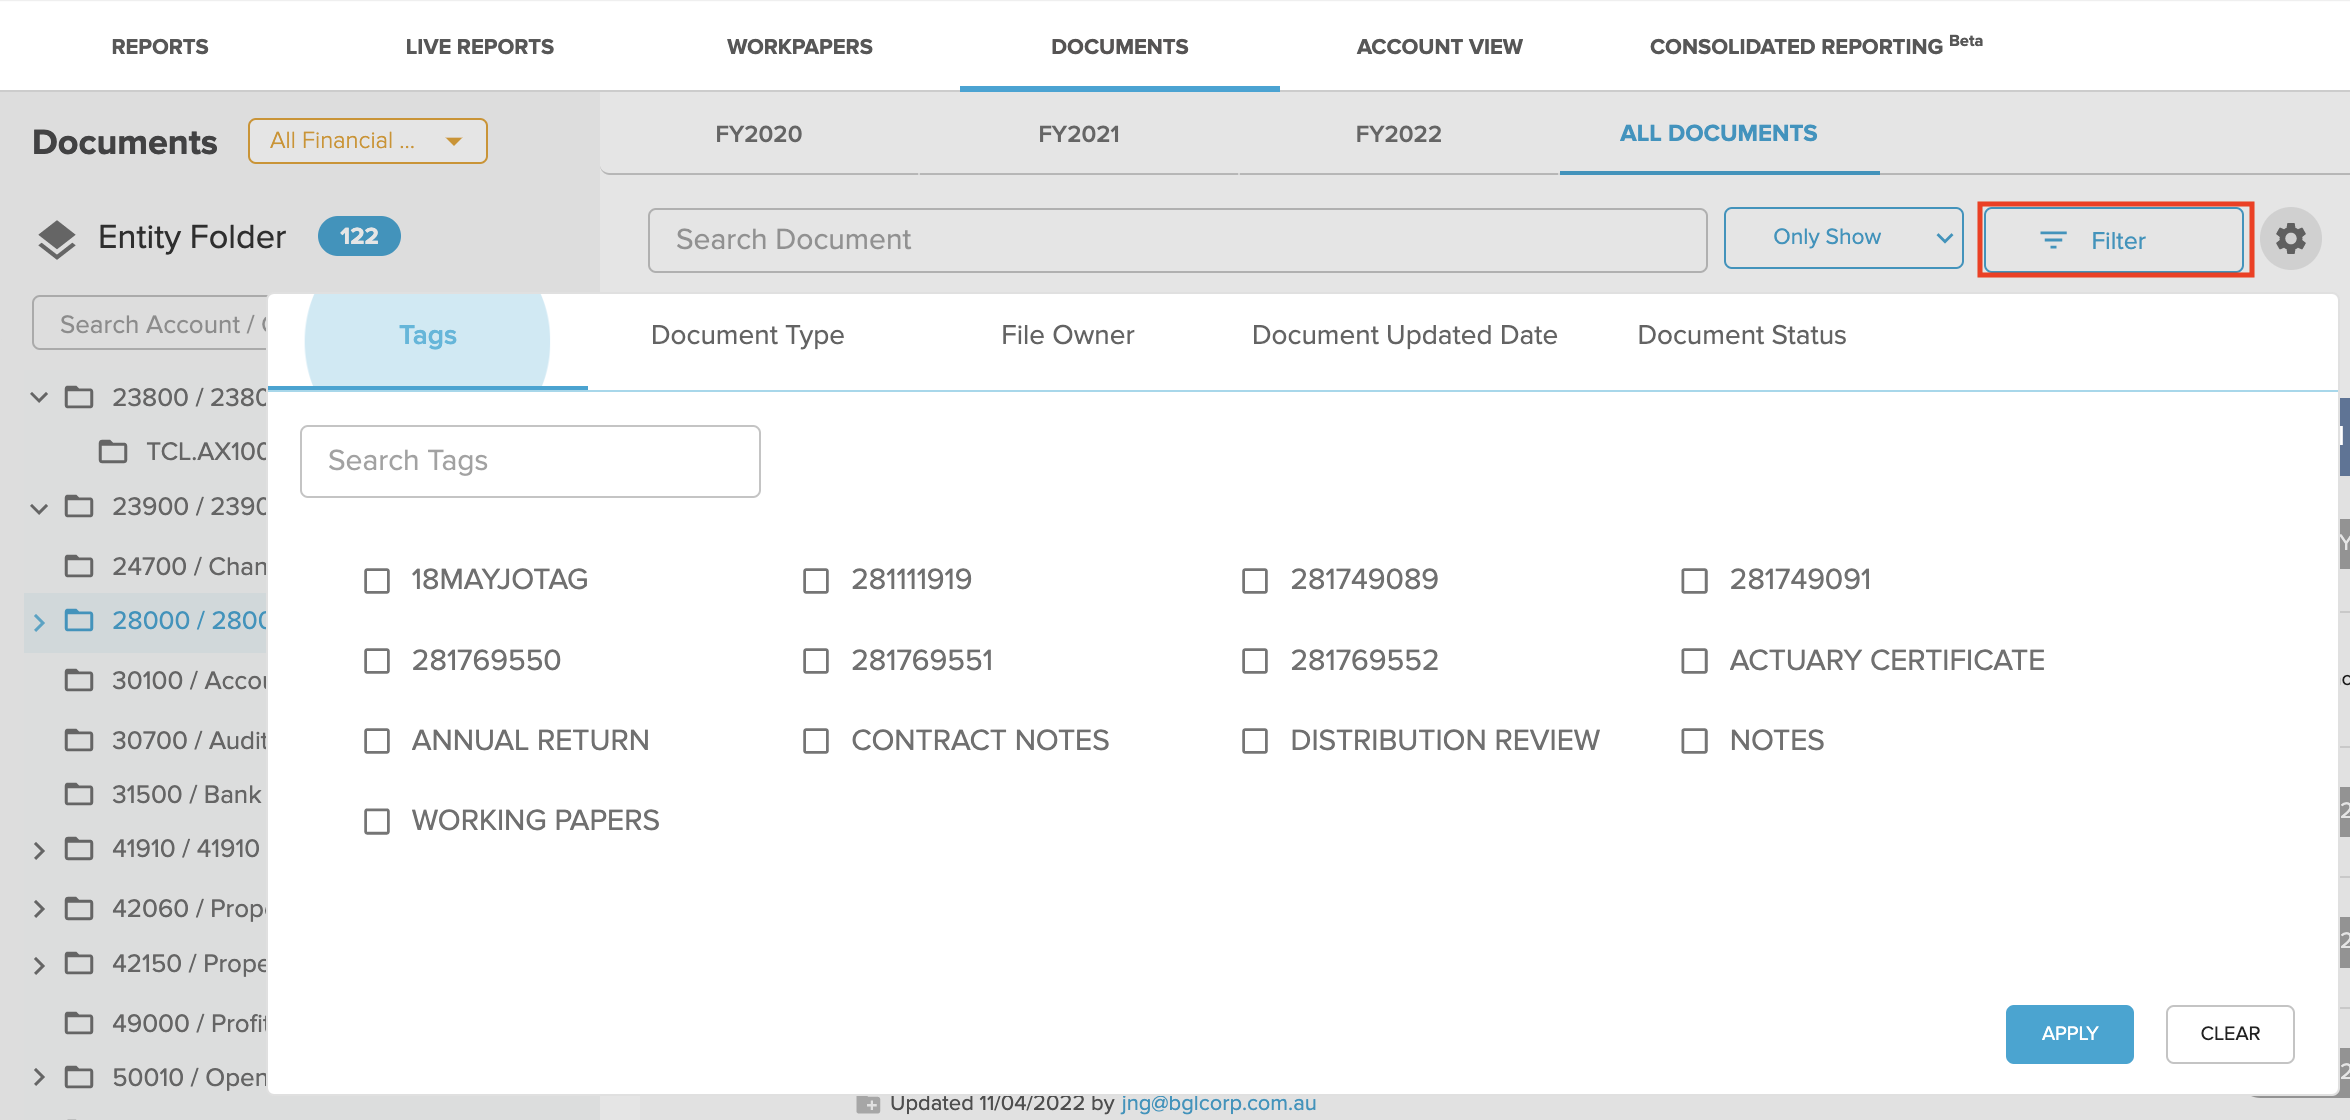Screen dimensions: 2350x1120
Task: Expand the 42060 folder chevron
Action: click(x=39, y=909)
